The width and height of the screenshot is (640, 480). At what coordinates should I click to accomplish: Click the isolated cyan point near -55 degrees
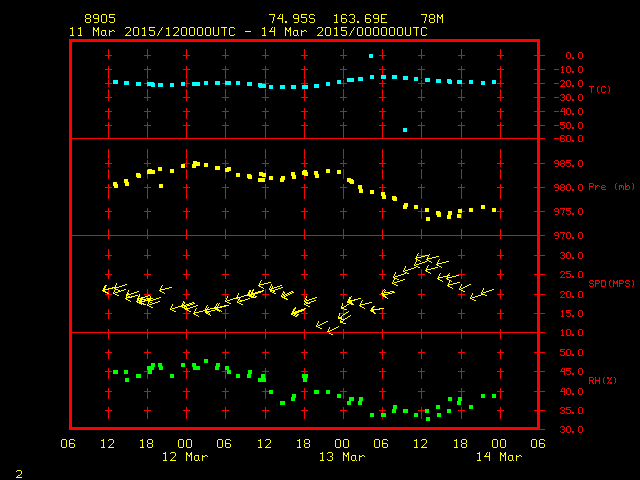tap(405, 130)
